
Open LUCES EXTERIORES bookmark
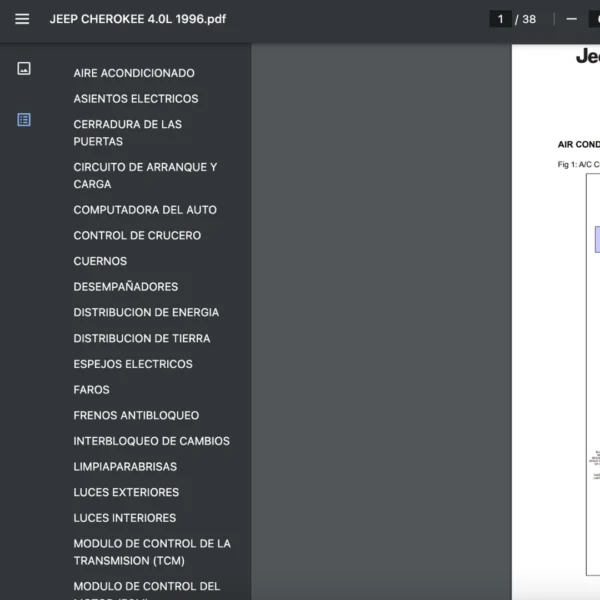pos(126,492)
